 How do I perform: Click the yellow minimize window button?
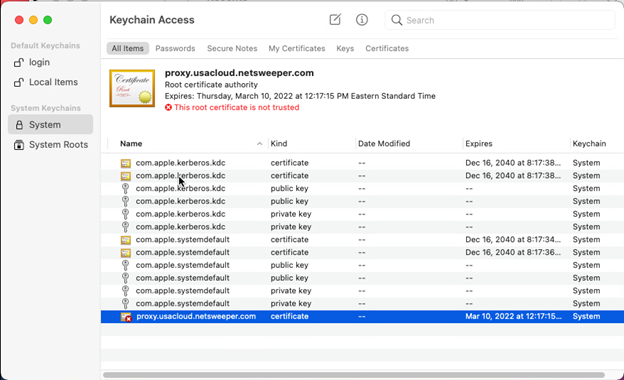pyautogui.click(x=33, y=20)
